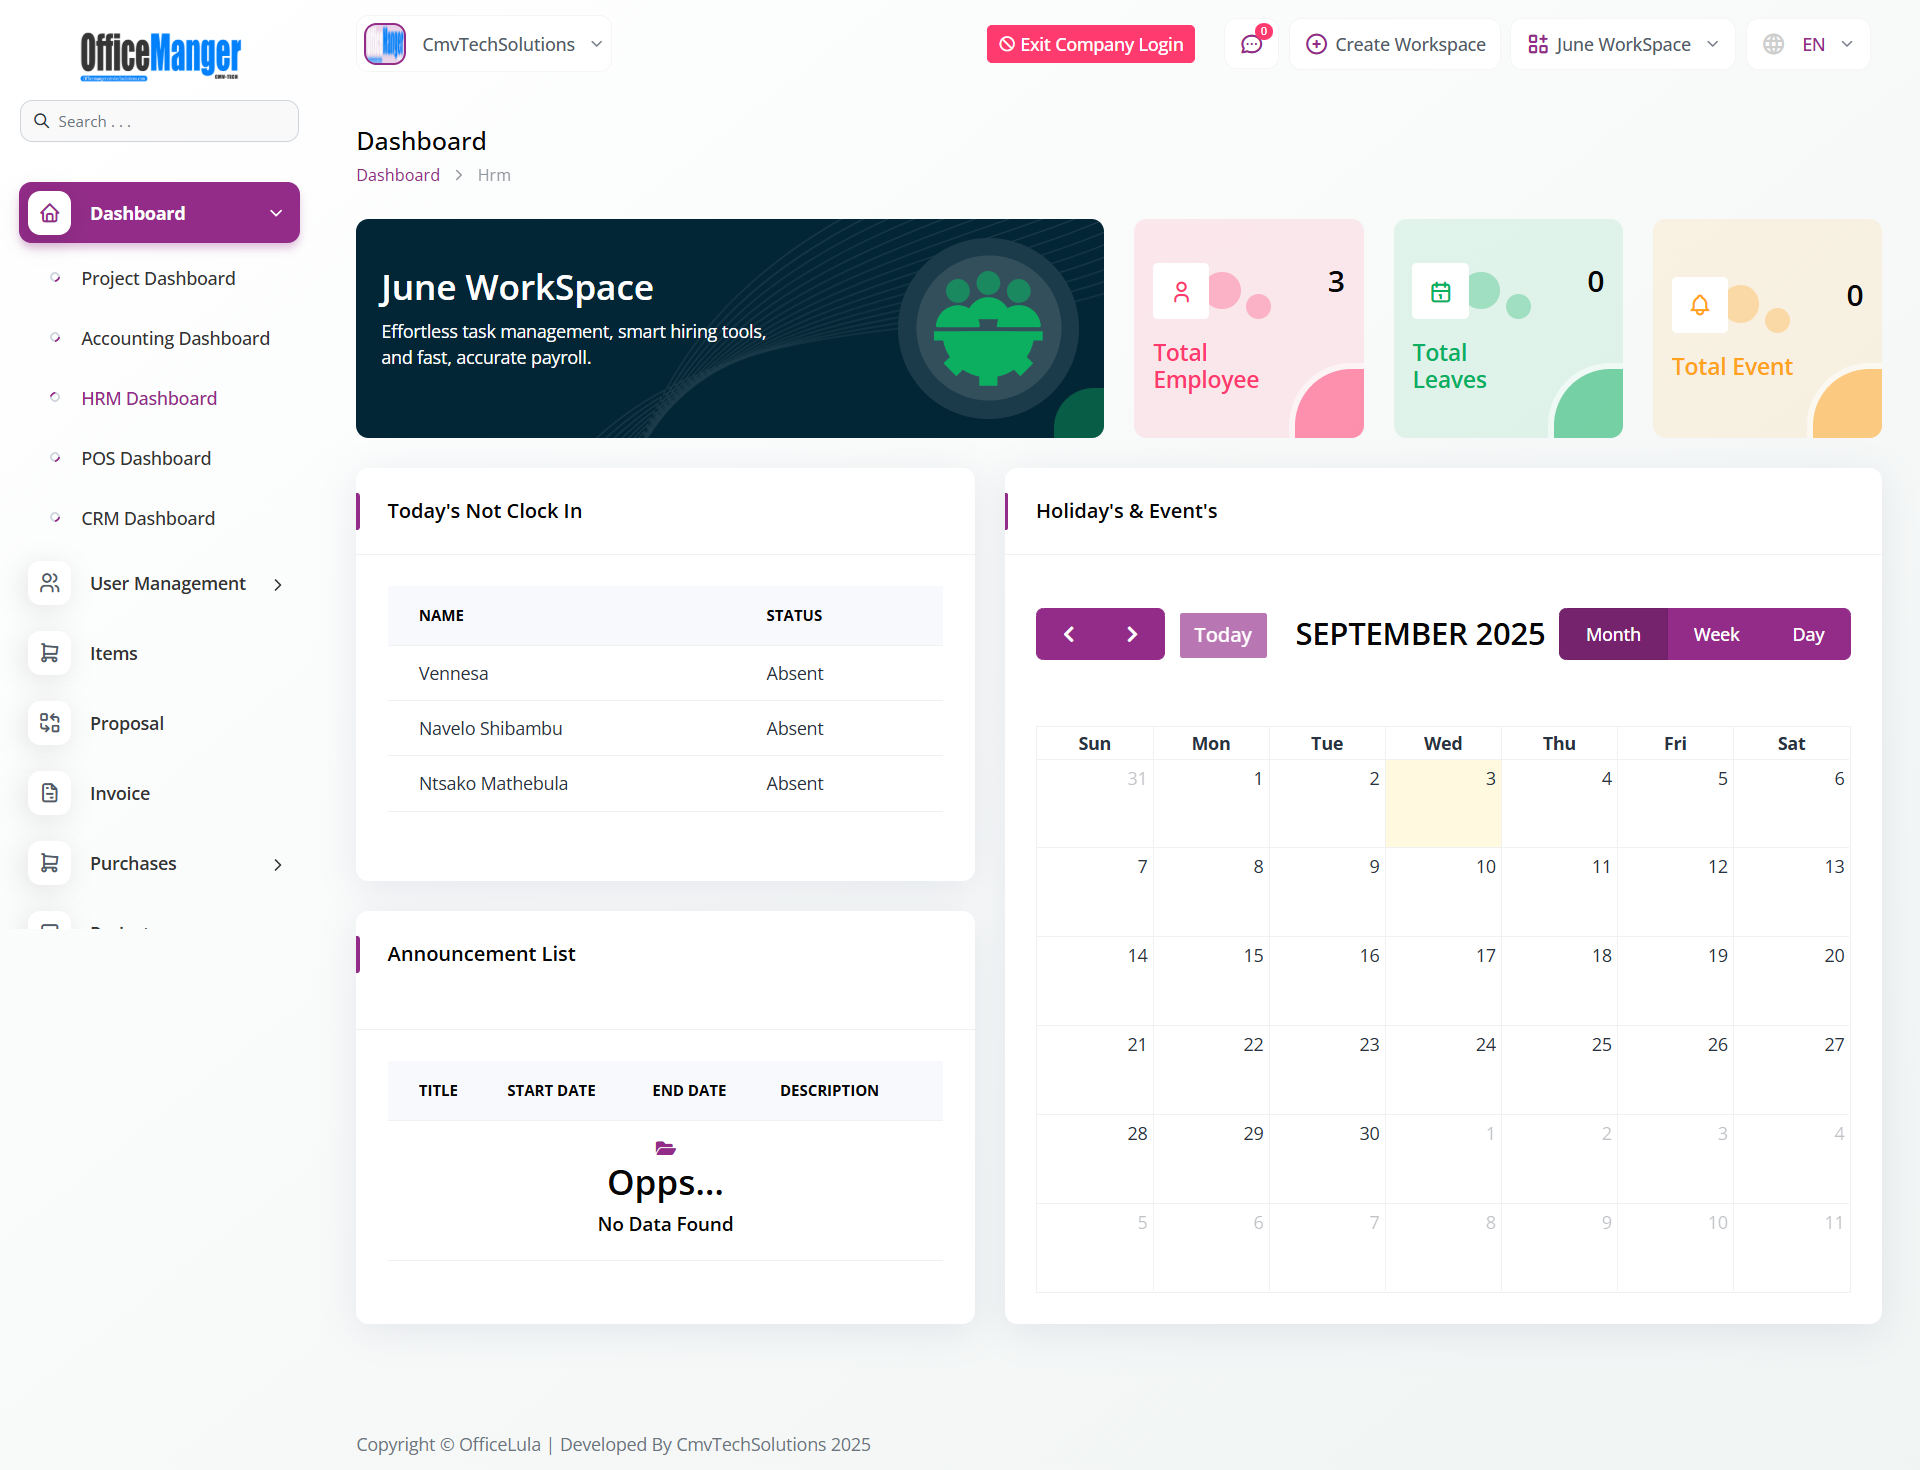Click the Proposal sidebar icon
This screenshot has width=1920, height=1470.
point(50,723)
